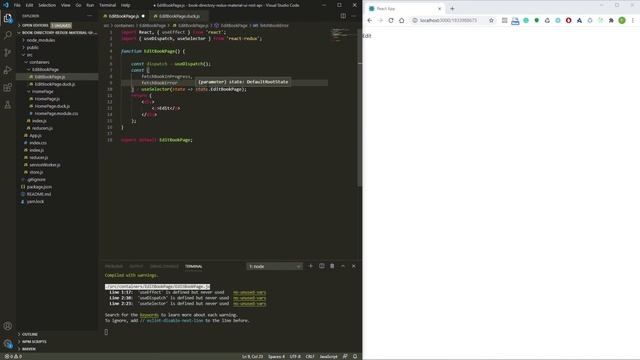Image resolution: width=640 pixels, height=360 pixels.
Task: Split the terminal panel
Action: (322, 266)
